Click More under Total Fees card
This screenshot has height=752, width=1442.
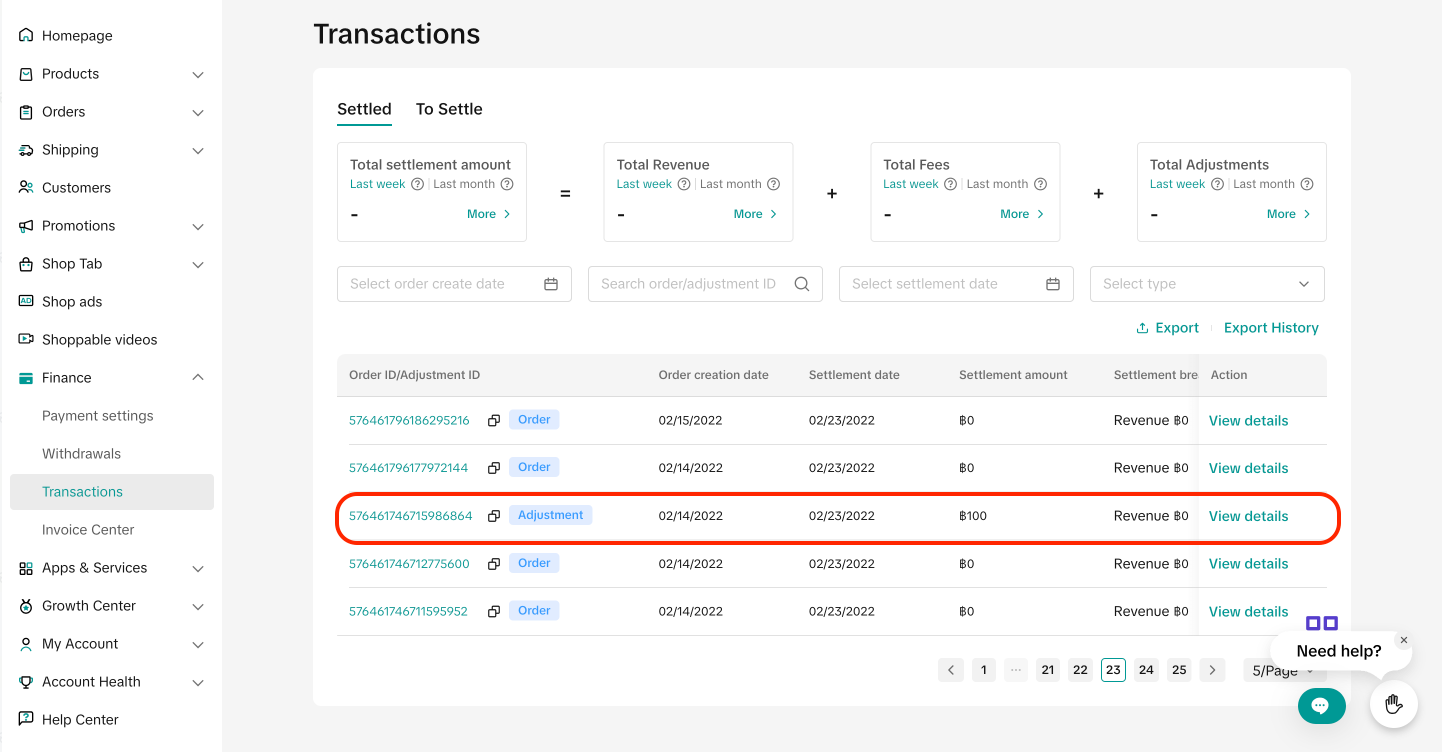(x=1022, y=214)
